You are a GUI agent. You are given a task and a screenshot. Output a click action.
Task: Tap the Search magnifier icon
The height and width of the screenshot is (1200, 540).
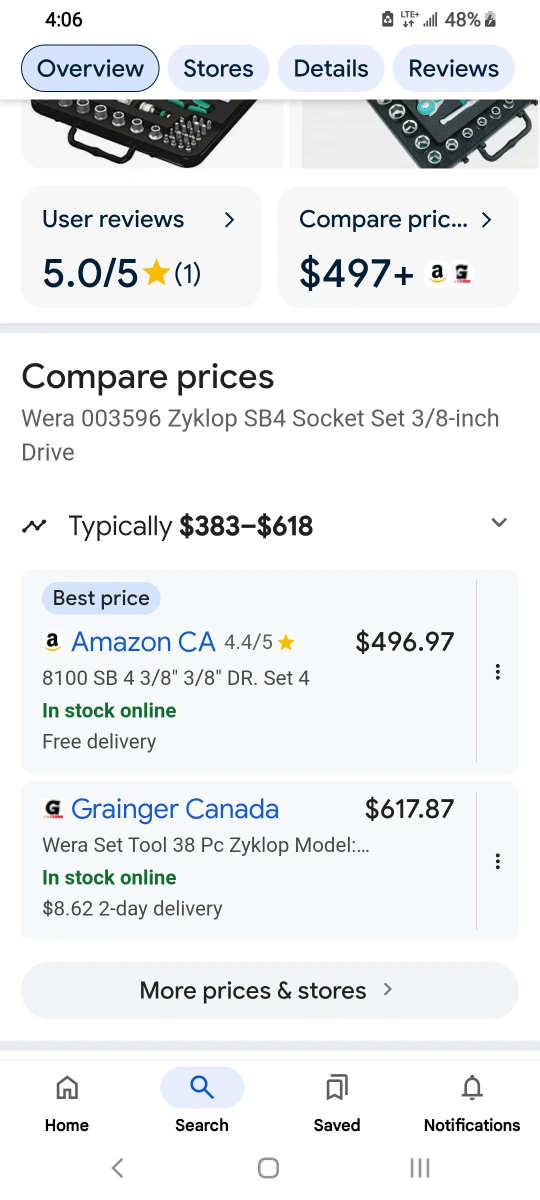tap(202, 1087)
